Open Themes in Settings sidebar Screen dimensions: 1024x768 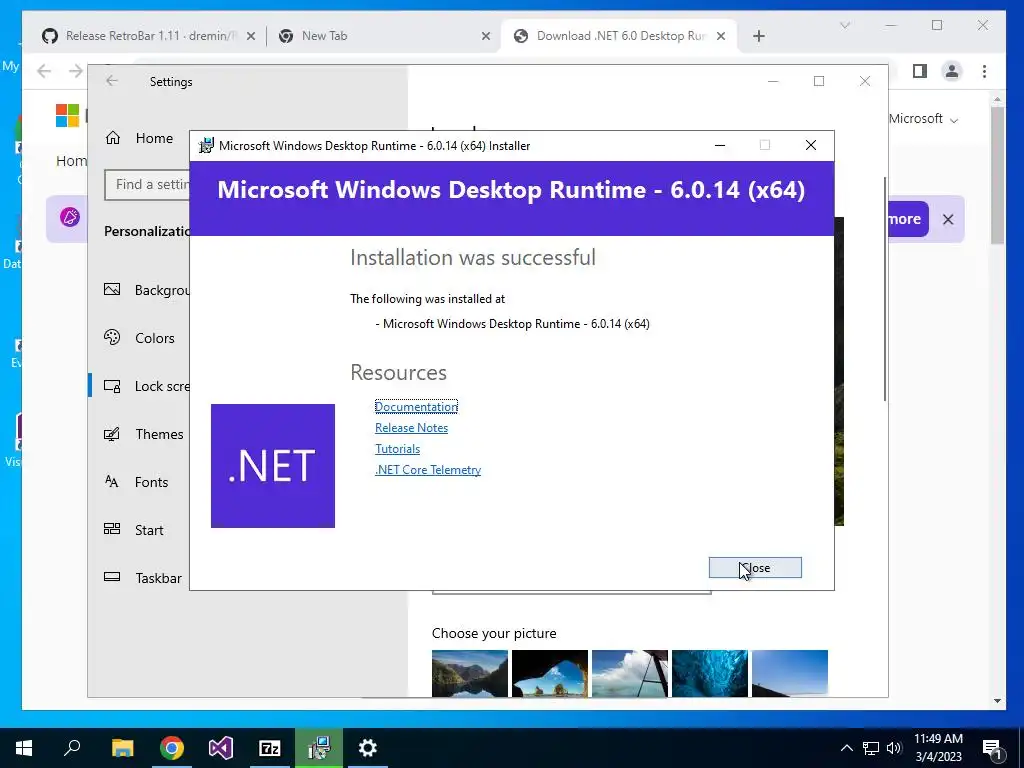(143, 434)
